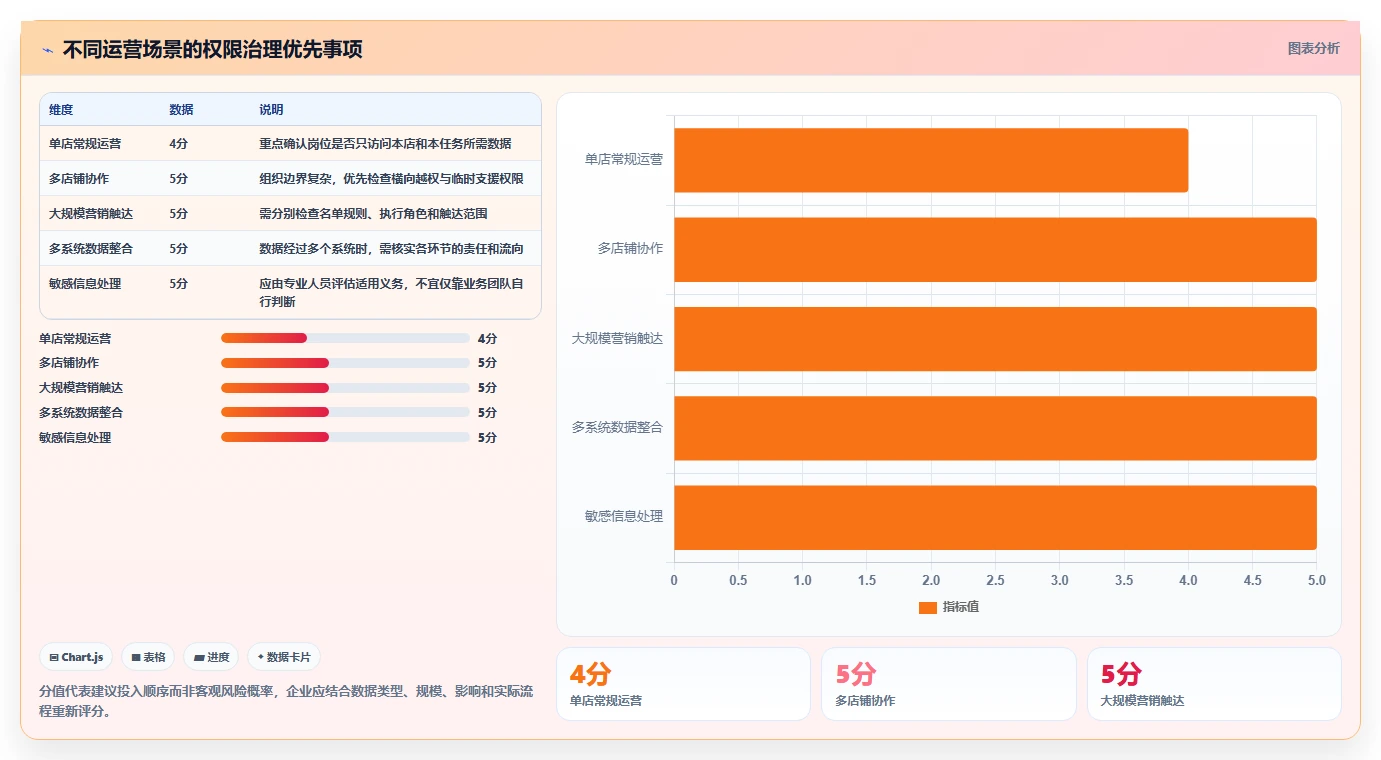Click the 单店常规运营 progress bar
The width and height of the screenshot is (1381, 760).
point(345,339)
